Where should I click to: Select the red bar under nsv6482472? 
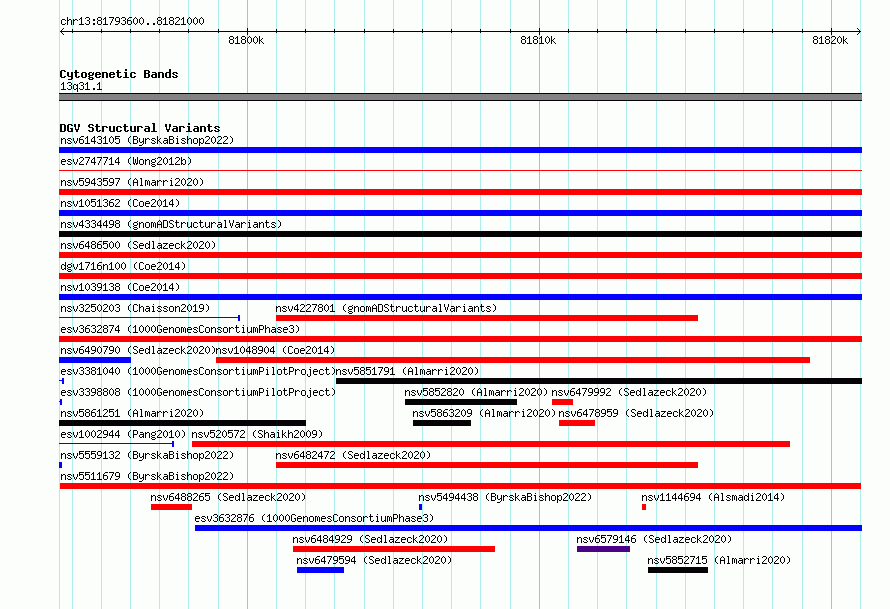tap(487, 465)
